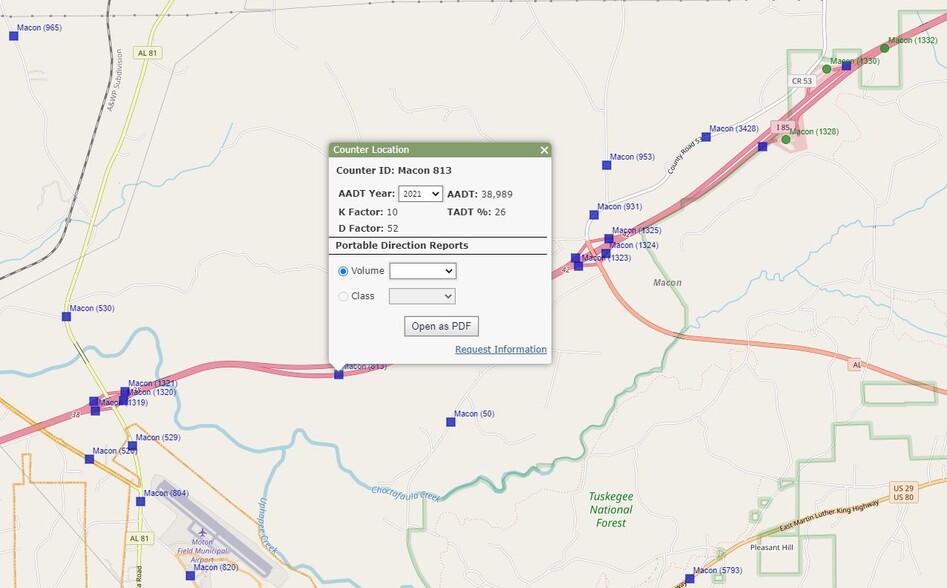This screenshot has height=588, width=947.
Task: Close the Counter Location popup
Action: [544, 150]
